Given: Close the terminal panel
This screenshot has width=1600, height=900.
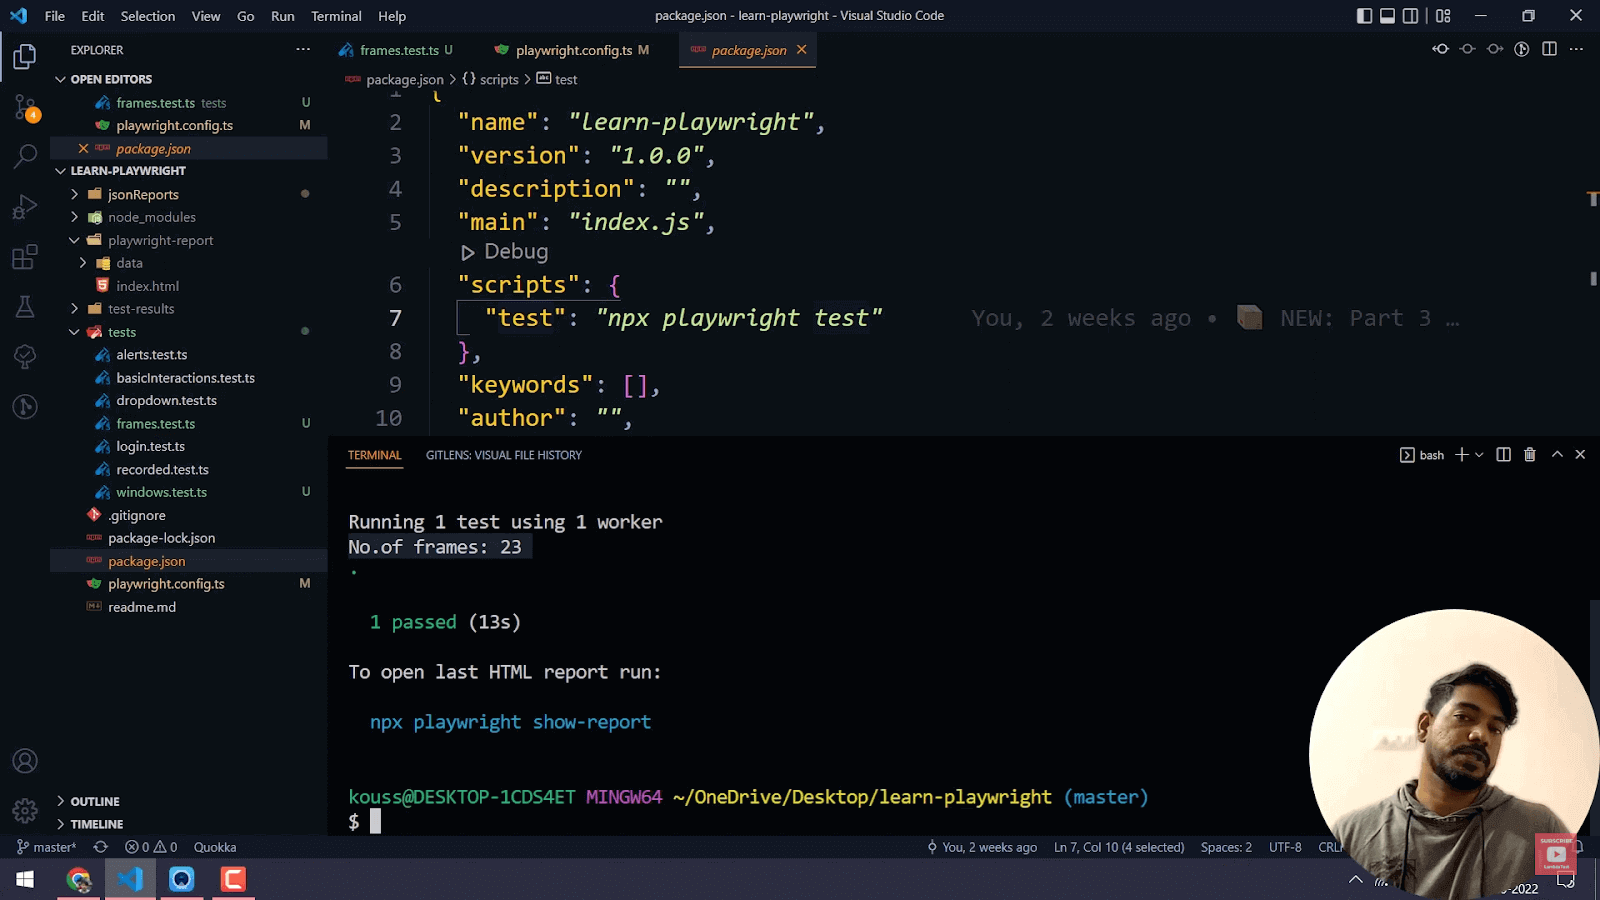Looking at the screenshot, I should [1580, 455].
